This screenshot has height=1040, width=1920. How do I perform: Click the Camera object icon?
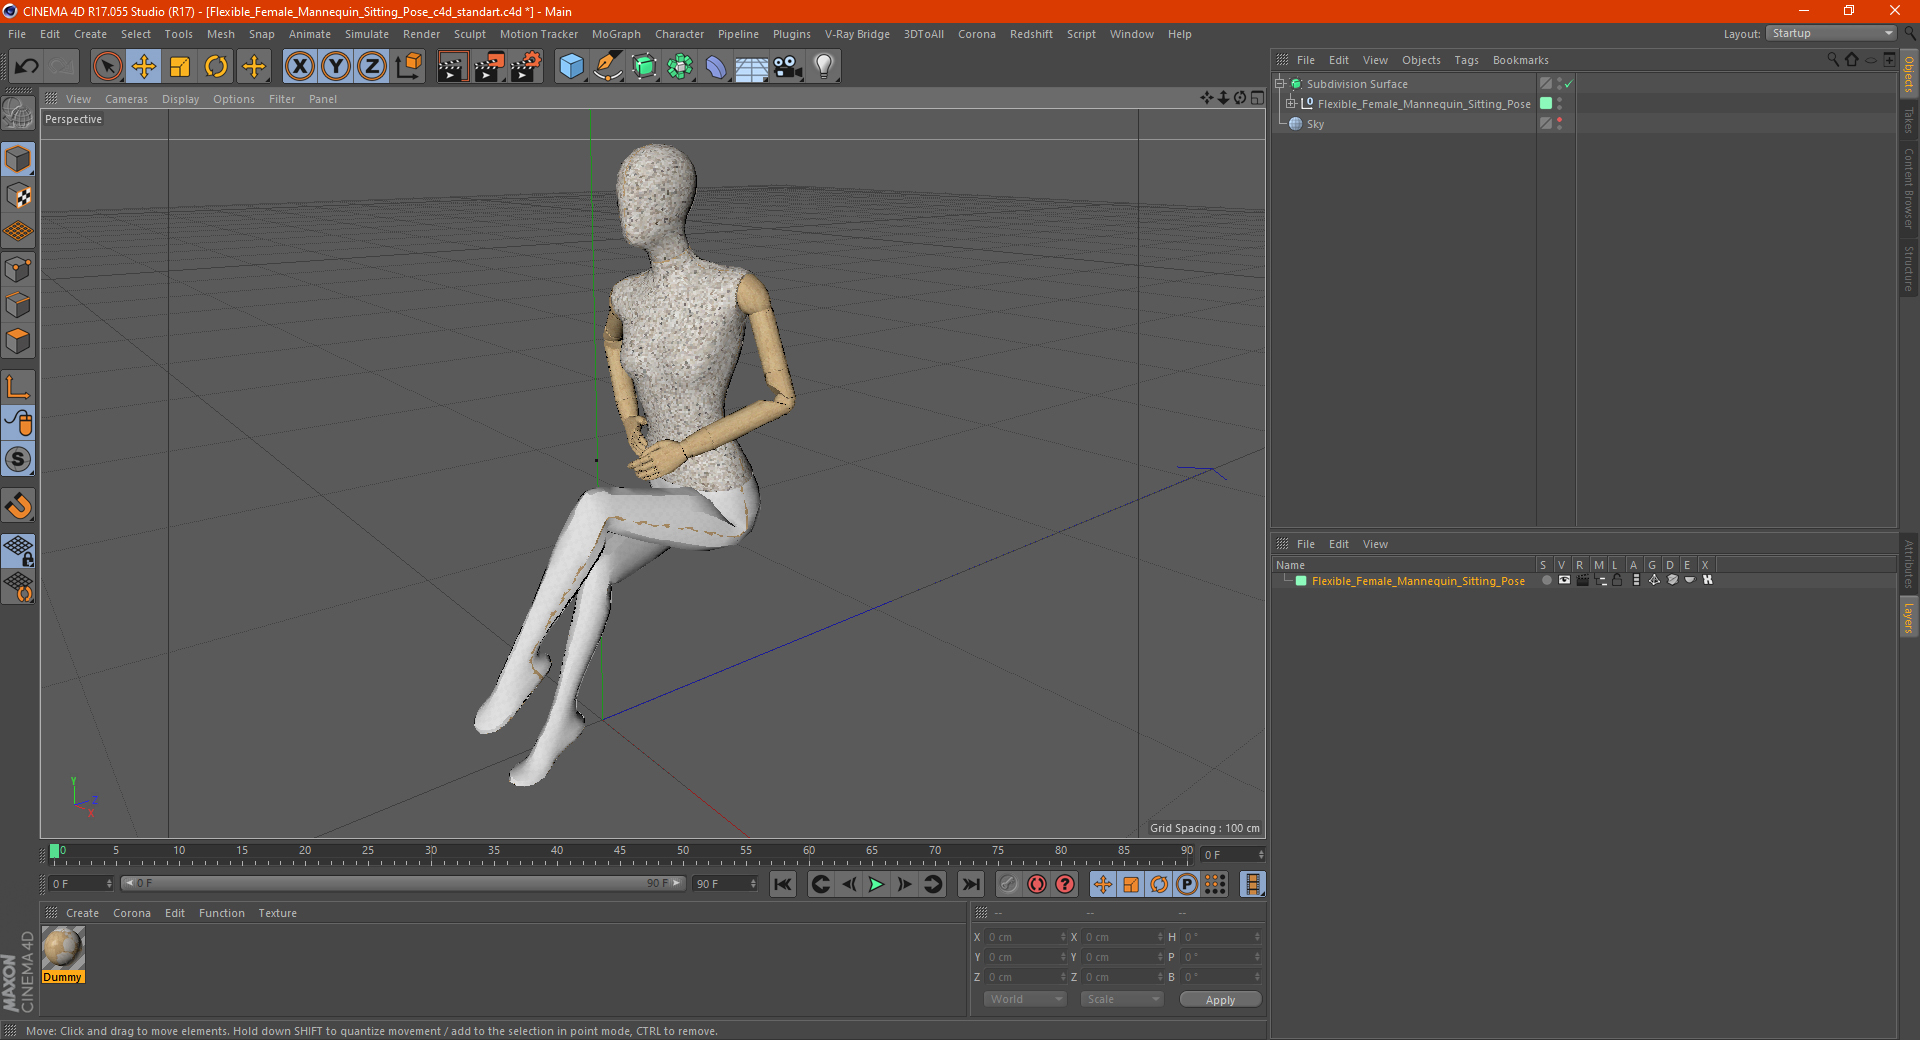787,67
